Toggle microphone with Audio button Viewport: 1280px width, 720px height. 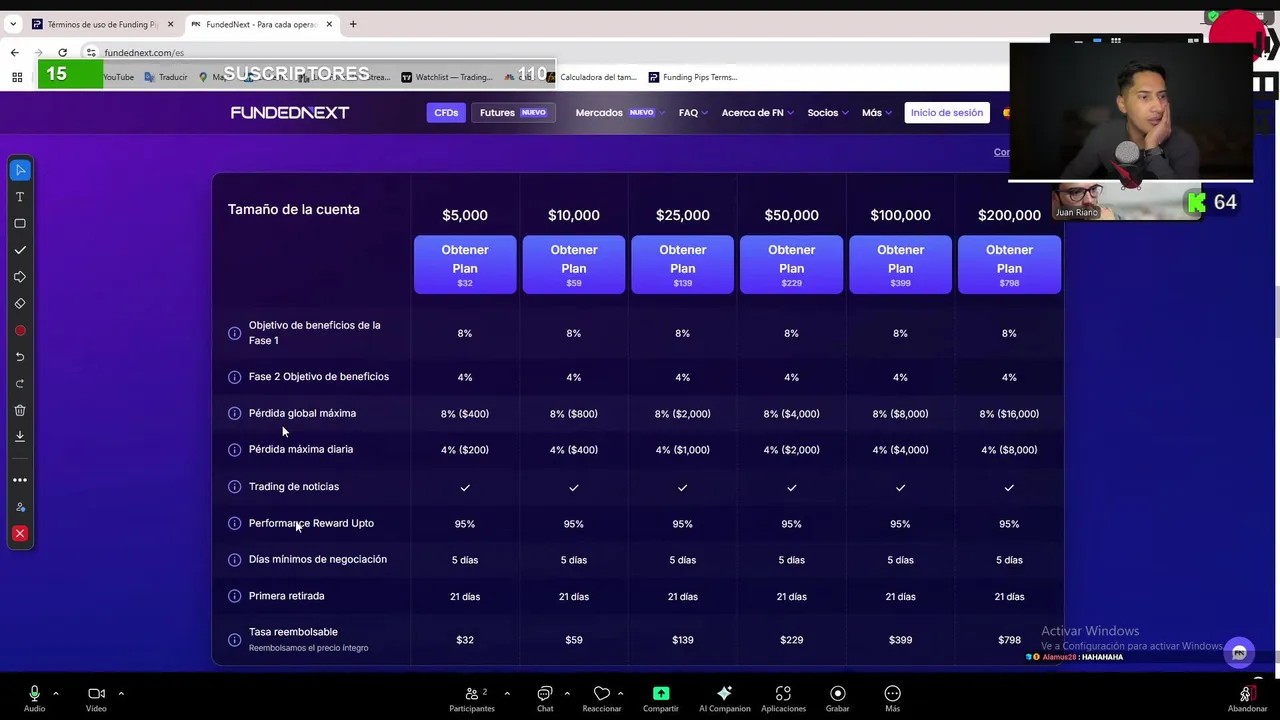click(34, 699)
